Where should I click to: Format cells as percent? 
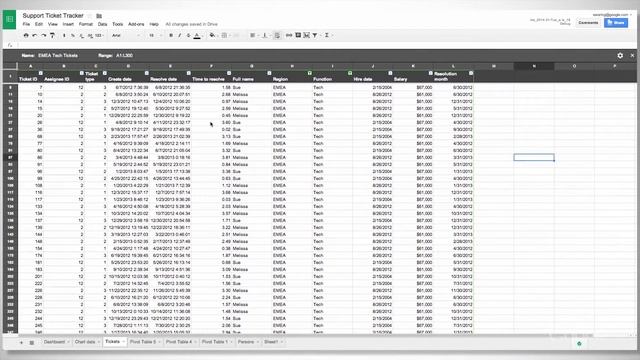(x=73, y=36)
